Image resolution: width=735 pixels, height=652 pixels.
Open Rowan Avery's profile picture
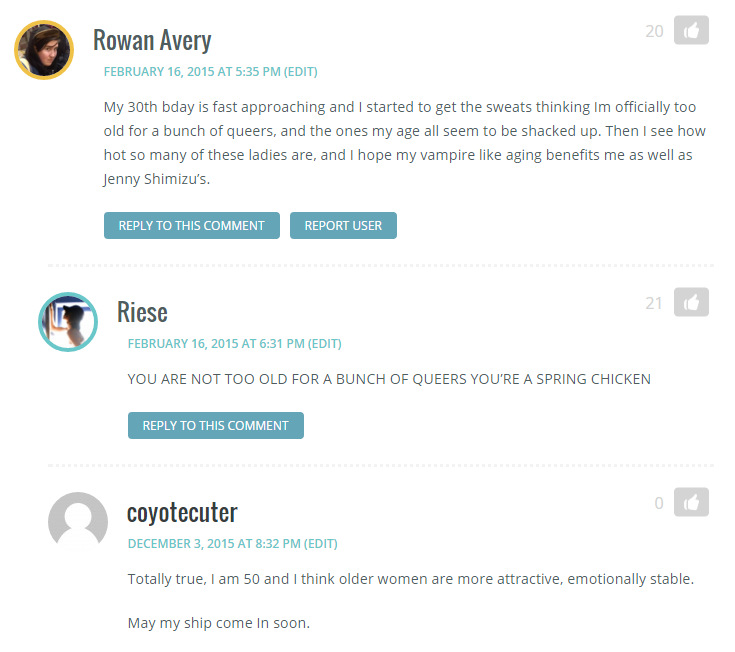click(x=44, y=50)
